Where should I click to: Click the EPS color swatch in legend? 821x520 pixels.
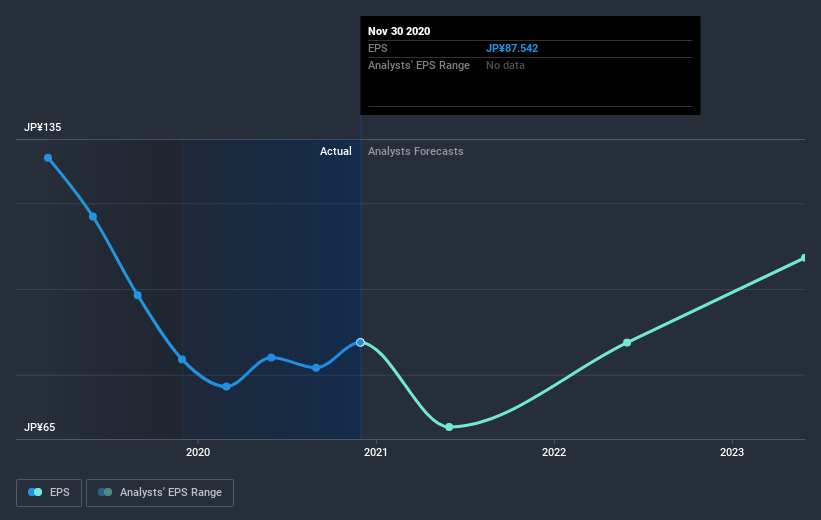35,492
